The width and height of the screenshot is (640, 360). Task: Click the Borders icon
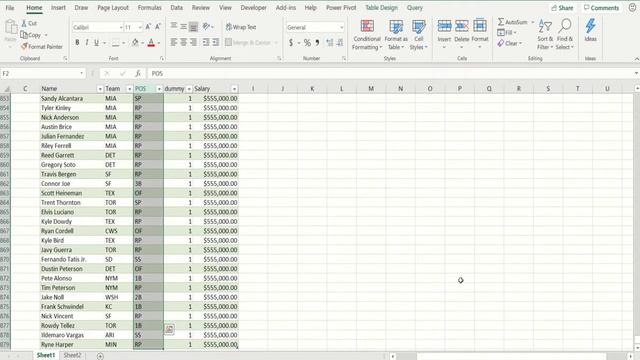(116, 42)
